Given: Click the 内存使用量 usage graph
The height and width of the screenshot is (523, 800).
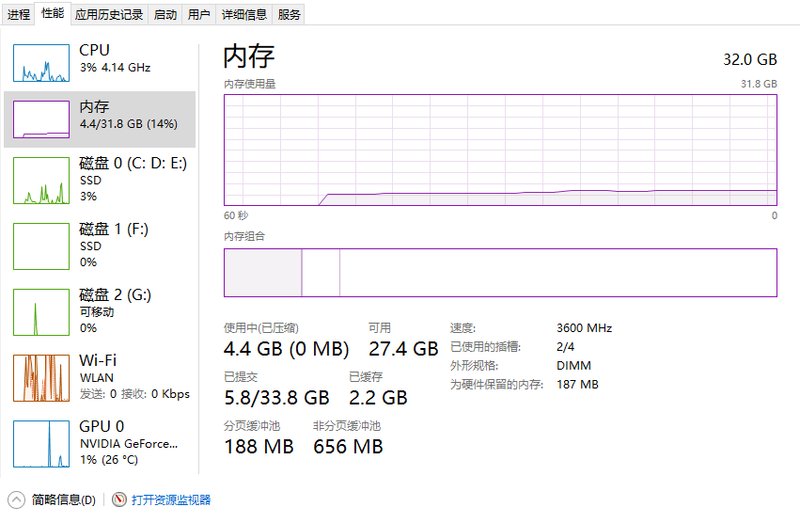Looking at the screenshot, I should 501,150.
